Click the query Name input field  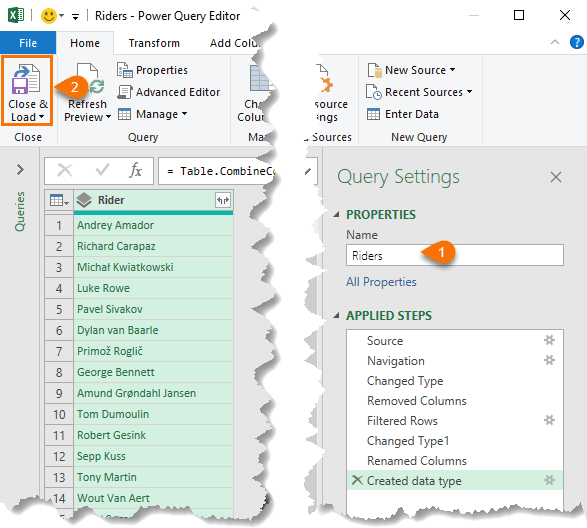click(454, 255)
